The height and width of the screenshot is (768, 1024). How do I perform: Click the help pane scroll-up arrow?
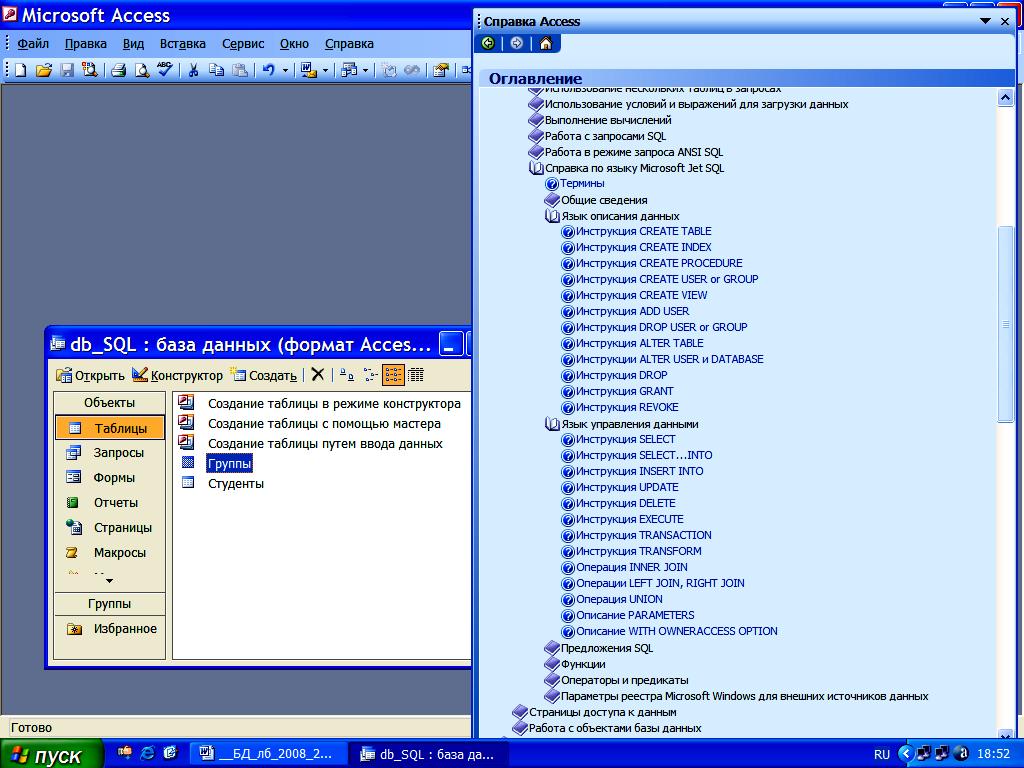click(x=1006, y=98)
